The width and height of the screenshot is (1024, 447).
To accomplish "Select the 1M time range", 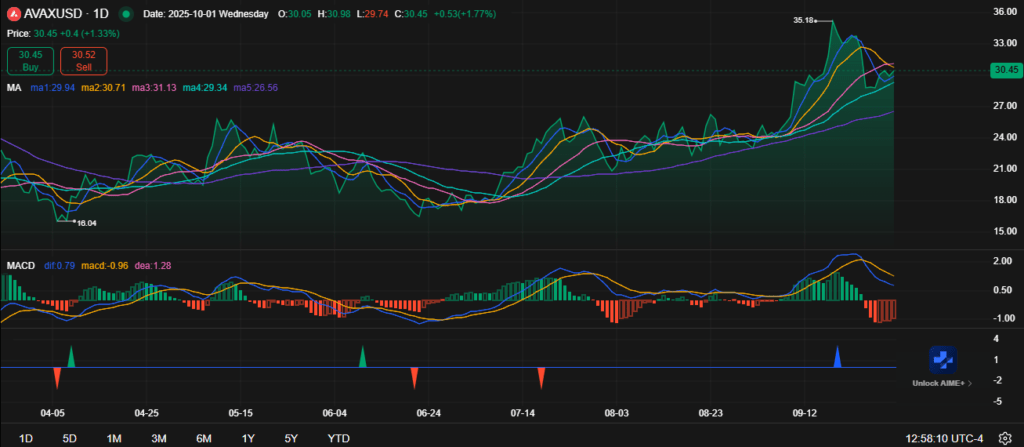I will tap(114, 438).
